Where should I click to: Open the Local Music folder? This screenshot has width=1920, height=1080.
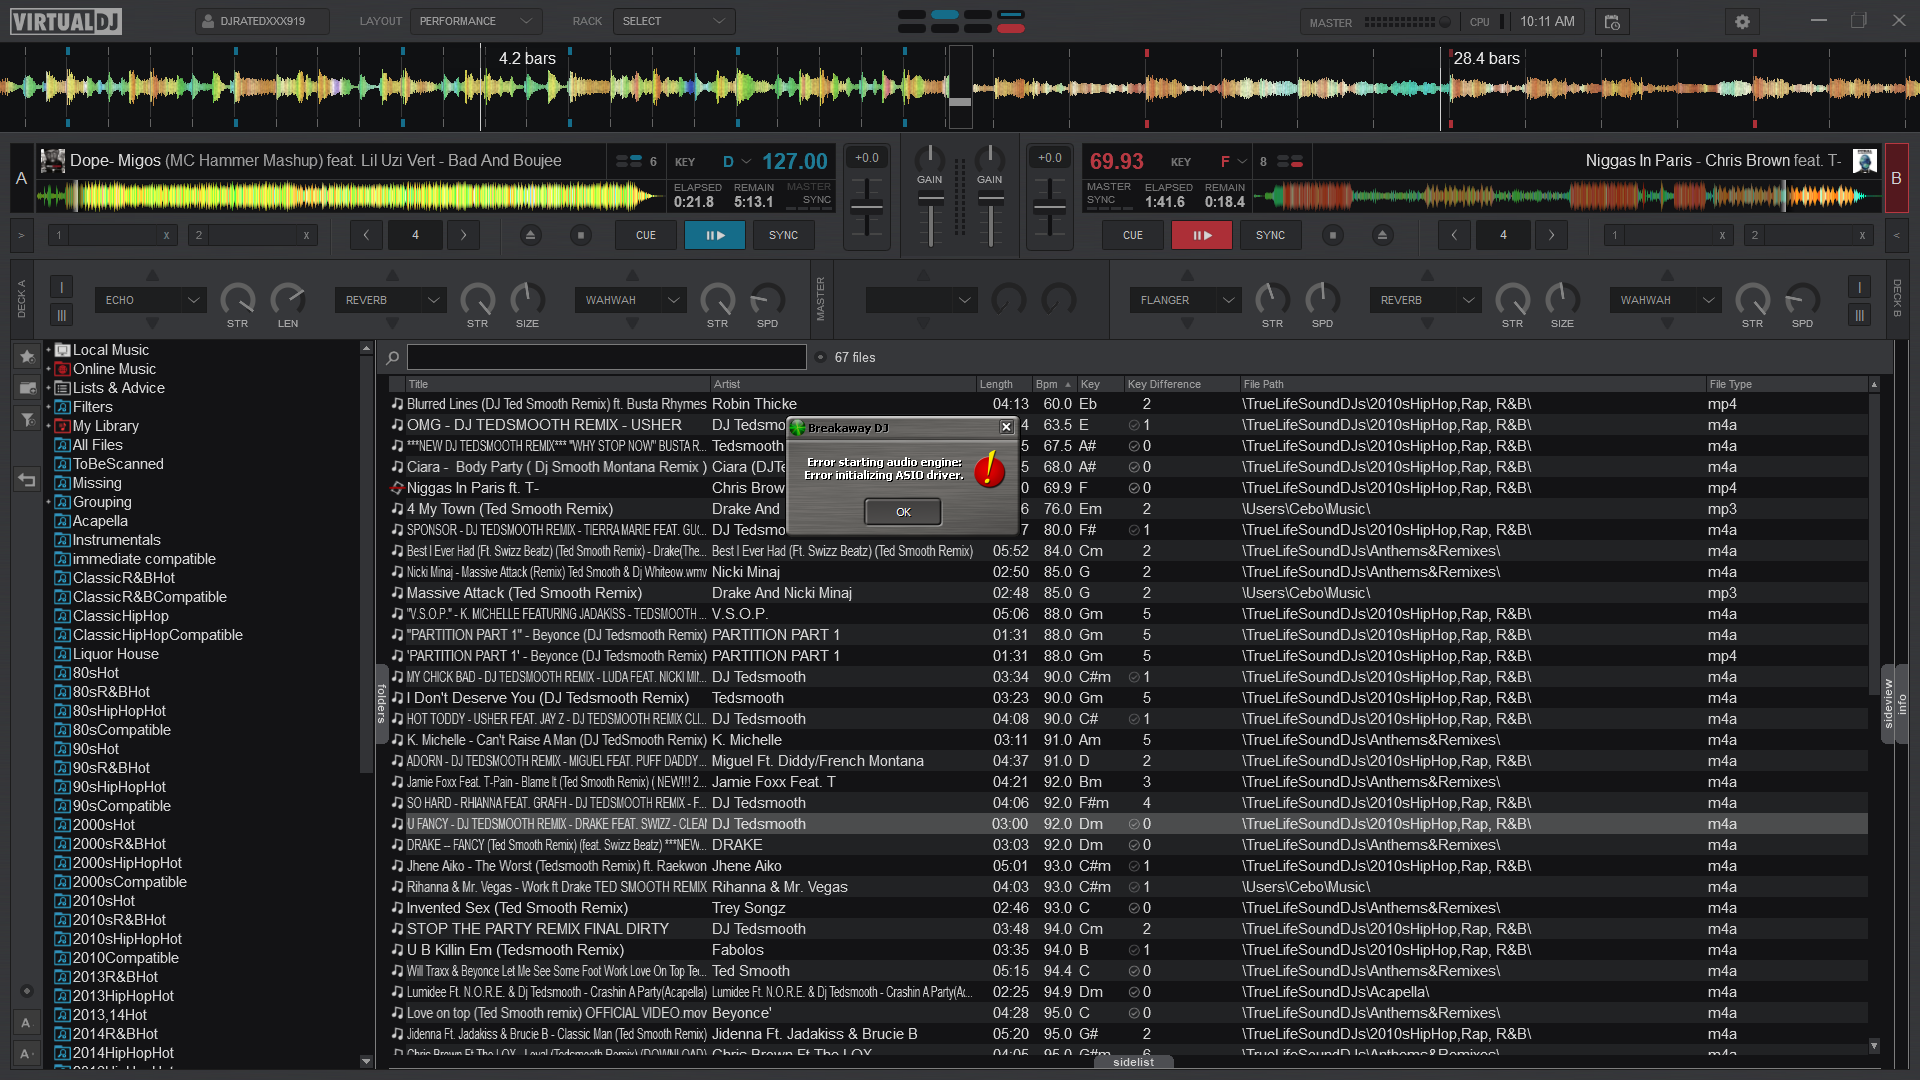coord(110,350)
